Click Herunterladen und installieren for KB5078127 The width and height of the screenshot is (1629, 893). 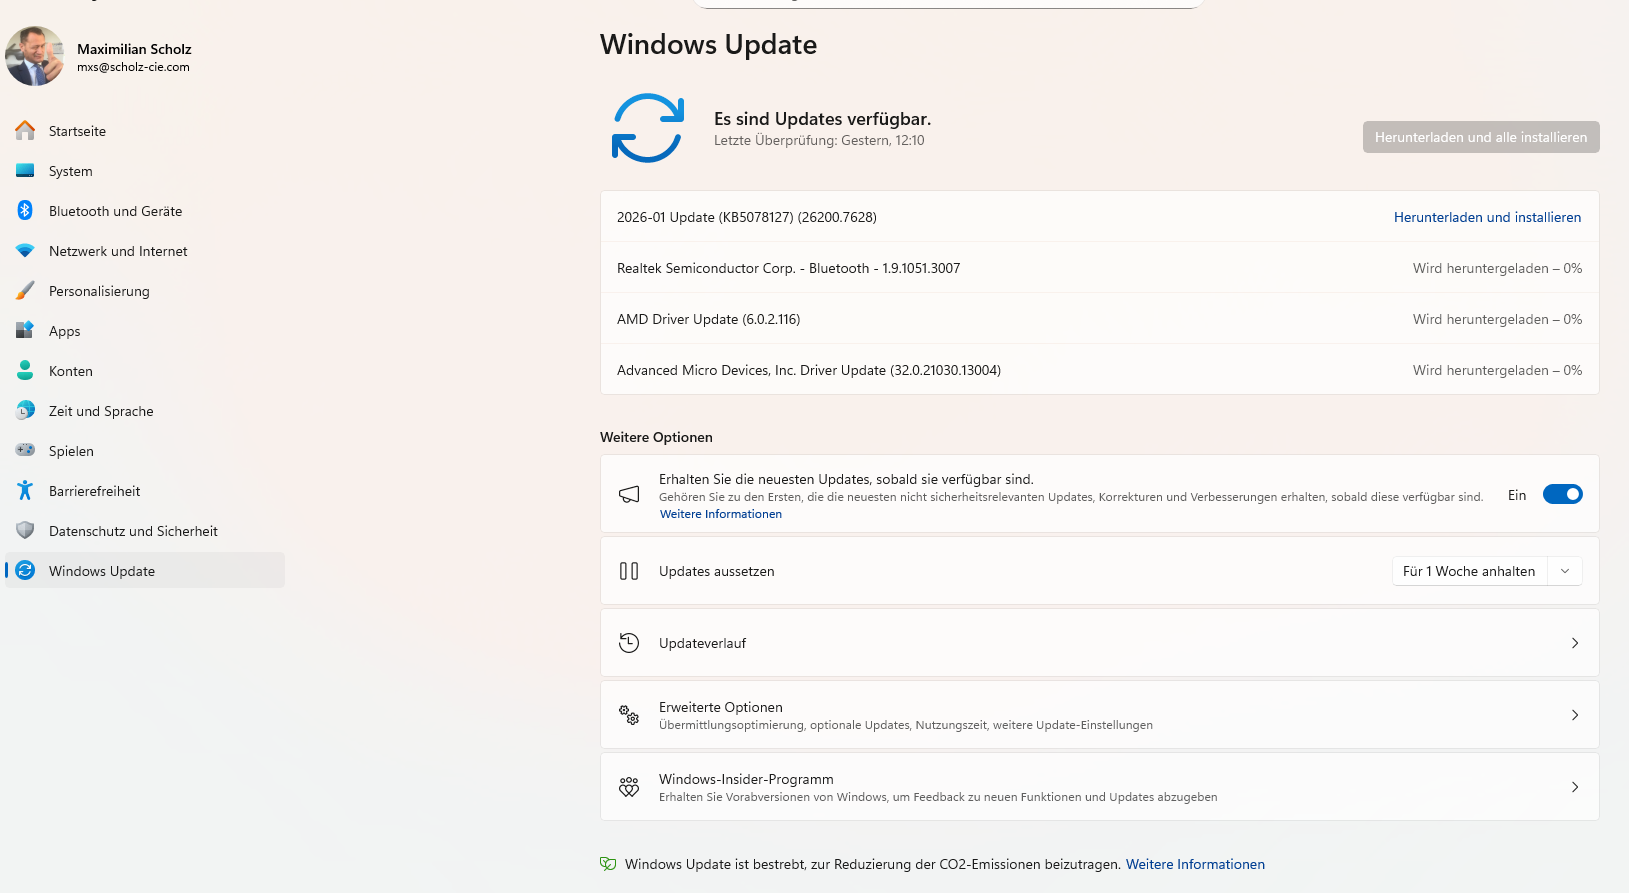pos(1487,217)
